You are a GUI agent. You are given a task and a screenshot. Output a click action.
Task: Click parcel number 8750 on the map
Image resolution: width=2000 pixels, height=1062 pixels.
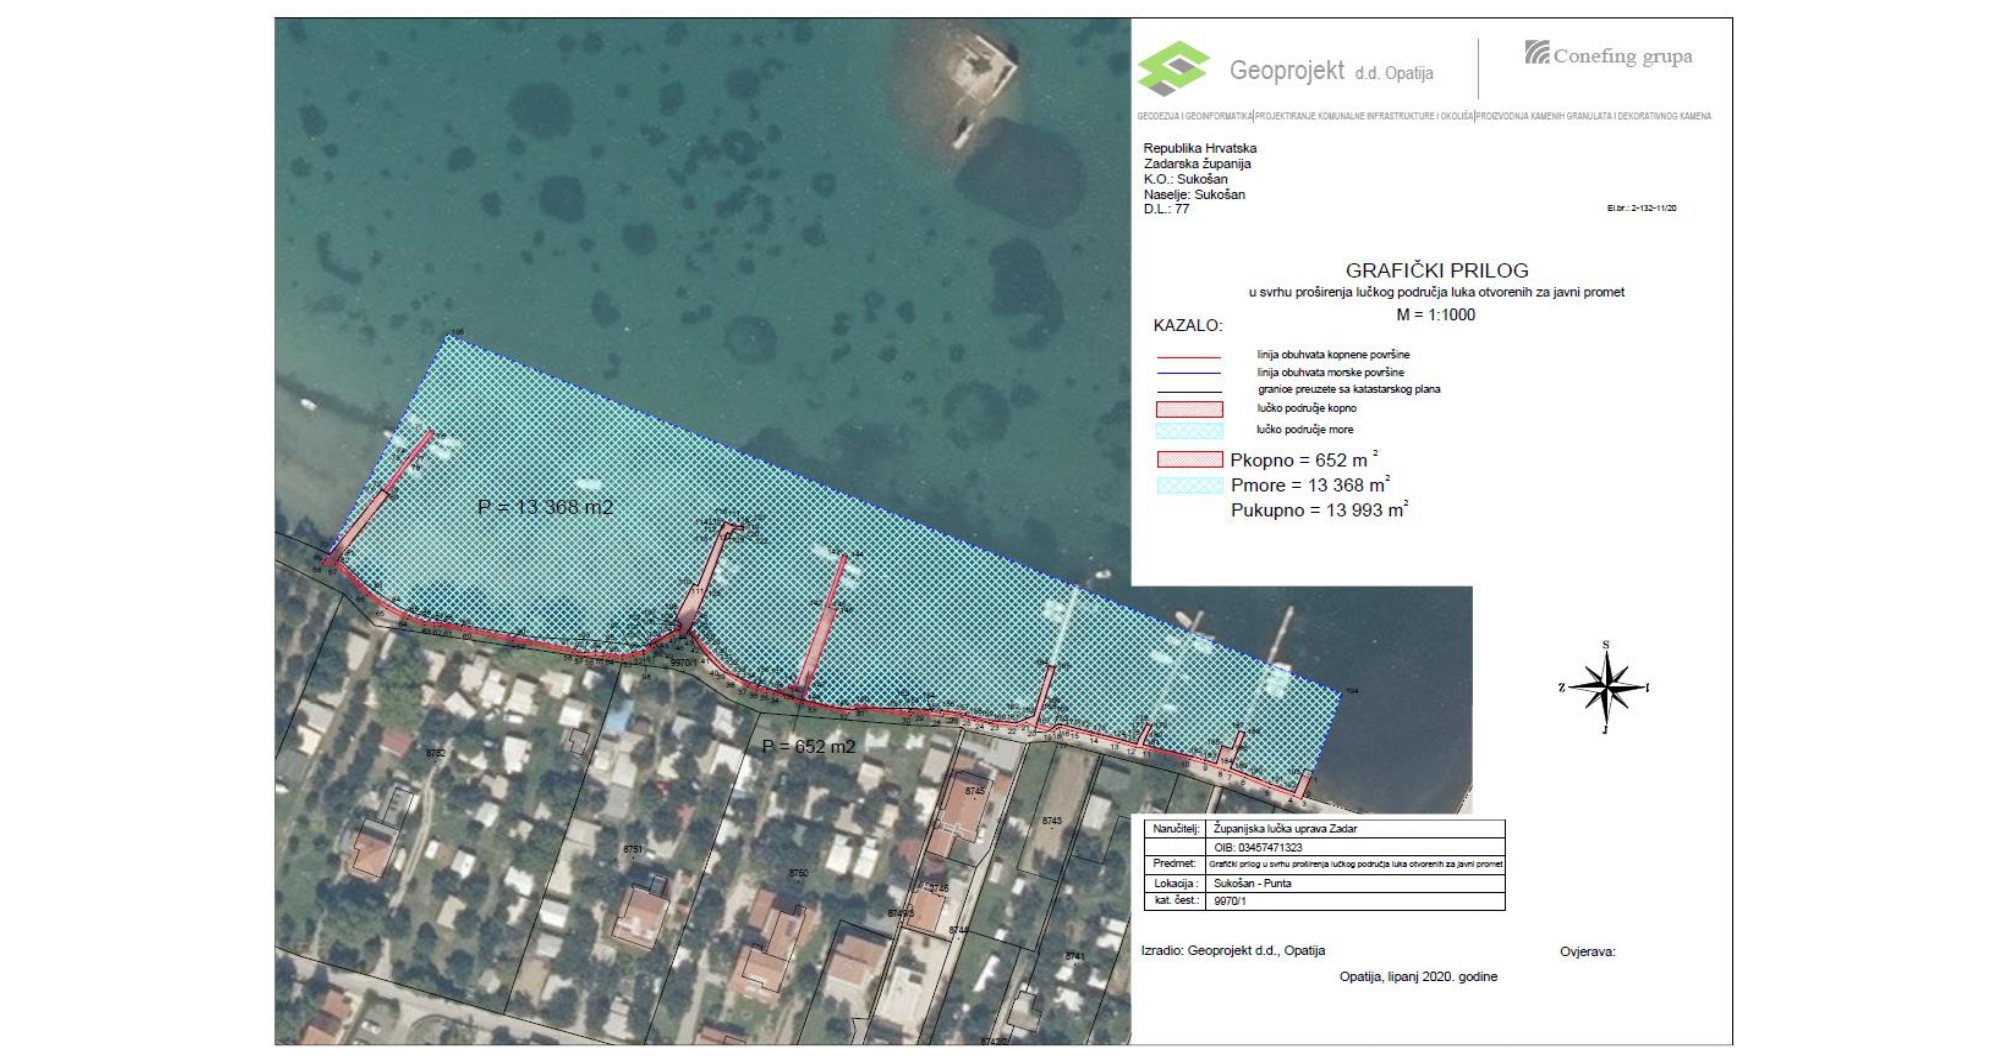(x=798, y=873)
